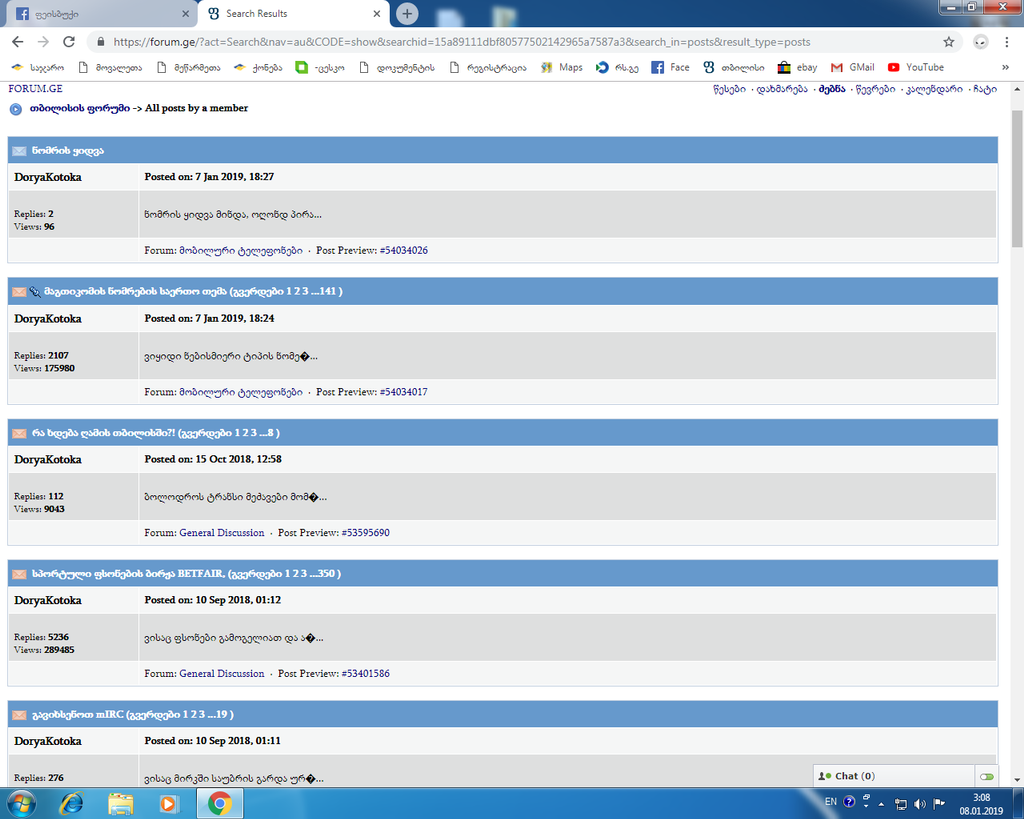Open Post Preview #53595690
Viewport: 1024px width, 819px height.
click(365, 533)
